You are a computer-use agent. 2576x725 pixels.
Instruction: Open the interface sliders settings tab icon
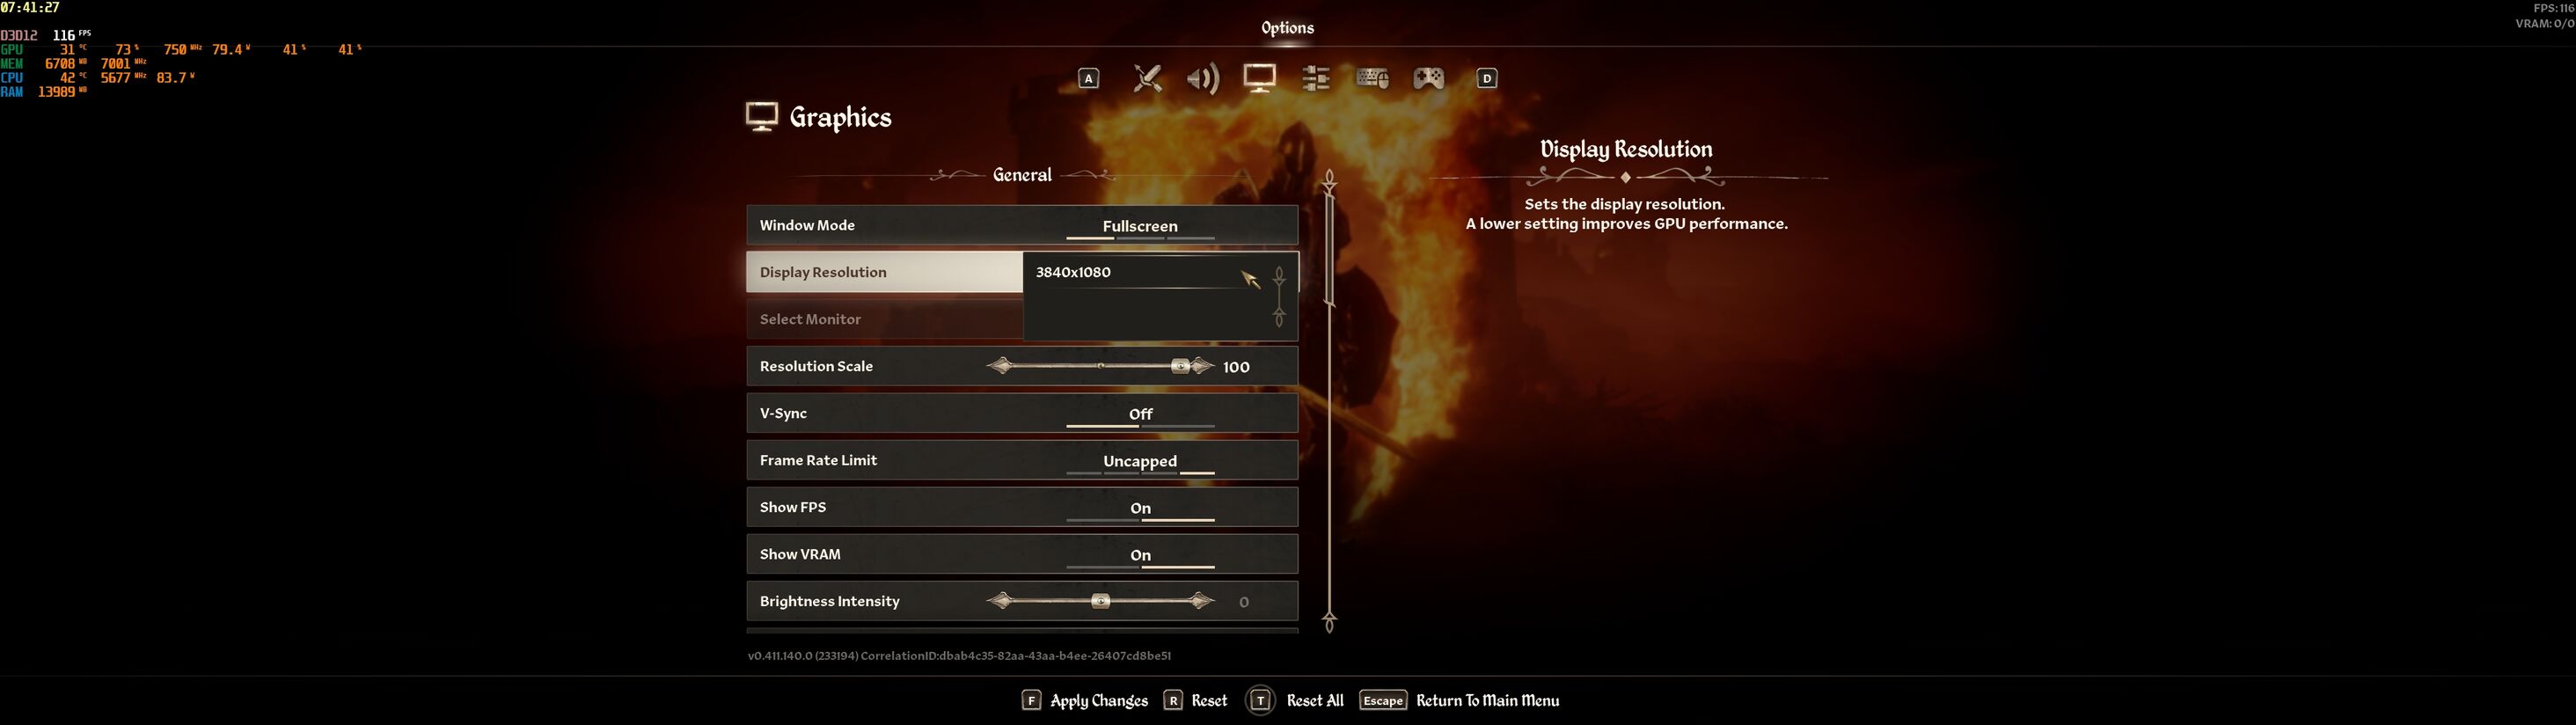click(x=1316, y=78)
